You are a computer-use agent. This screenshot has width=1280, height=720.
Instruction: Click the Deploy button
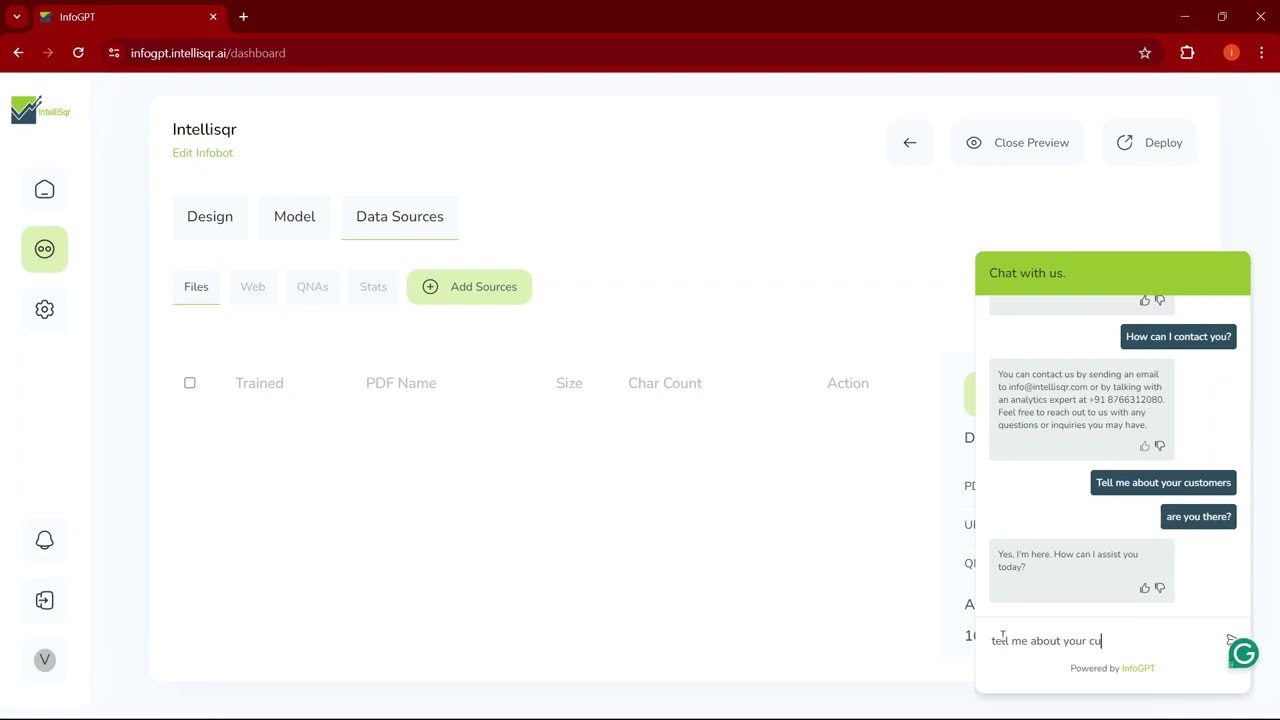[1149, 143]
